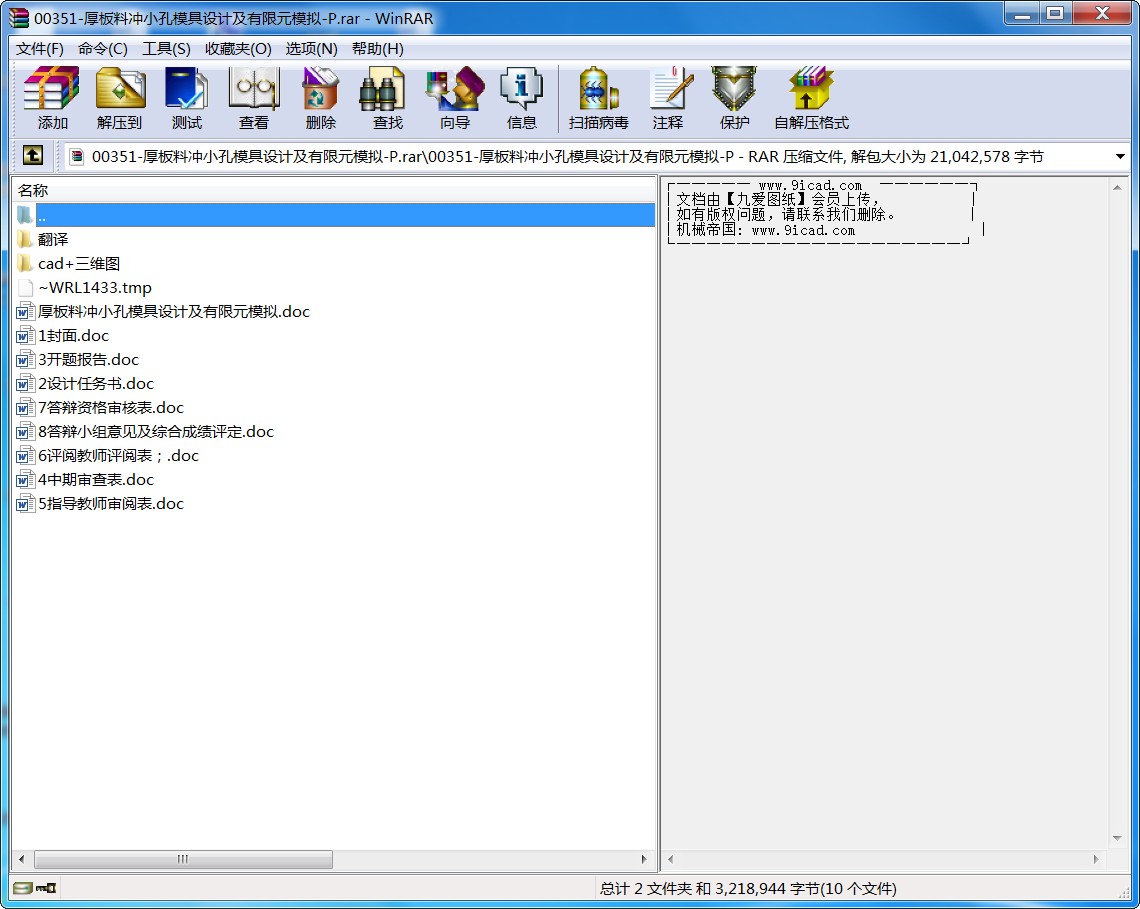Image resolution: width=1140 pixels, height=909 pixels.
Task: Sort by the 名称 column header
Action: (x=33, y=190)
